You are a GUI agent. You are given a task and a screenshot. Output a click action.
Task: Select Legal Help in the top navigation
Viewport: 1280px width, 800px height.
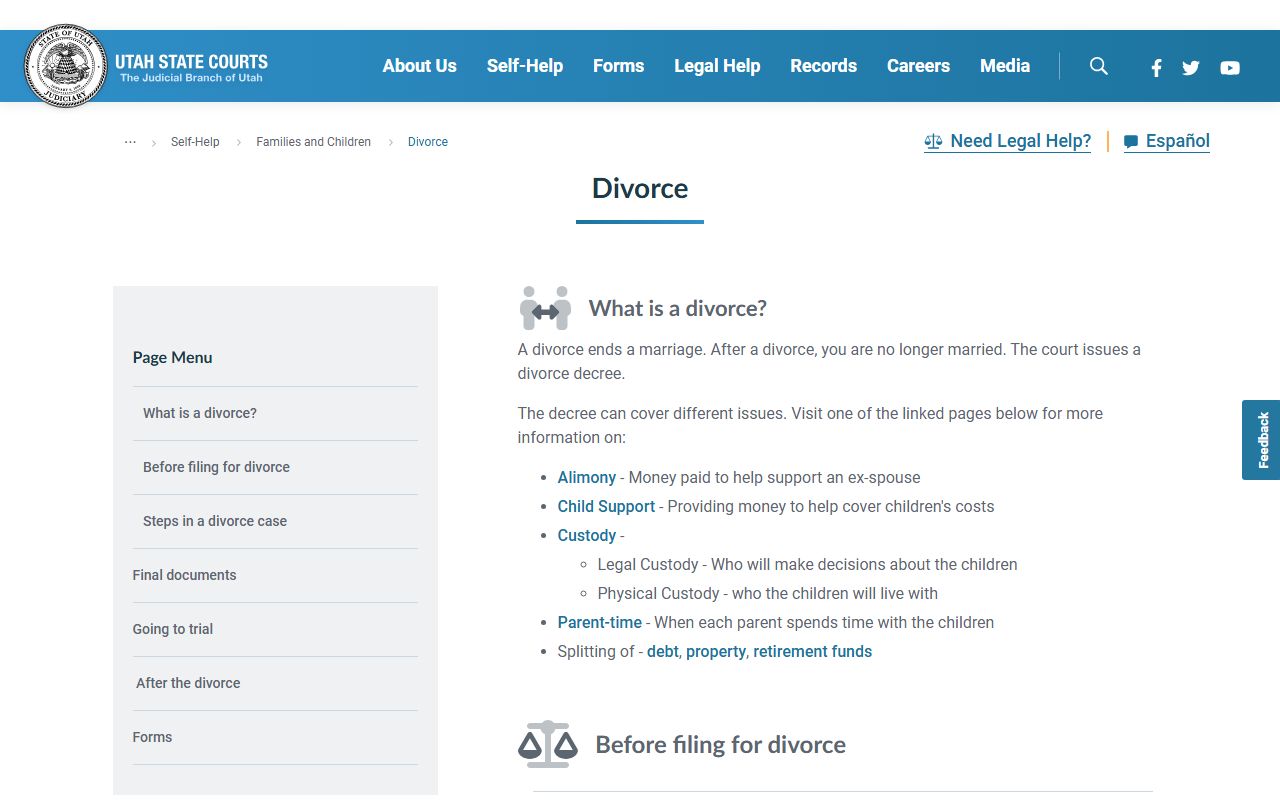[x=717, y=66]
